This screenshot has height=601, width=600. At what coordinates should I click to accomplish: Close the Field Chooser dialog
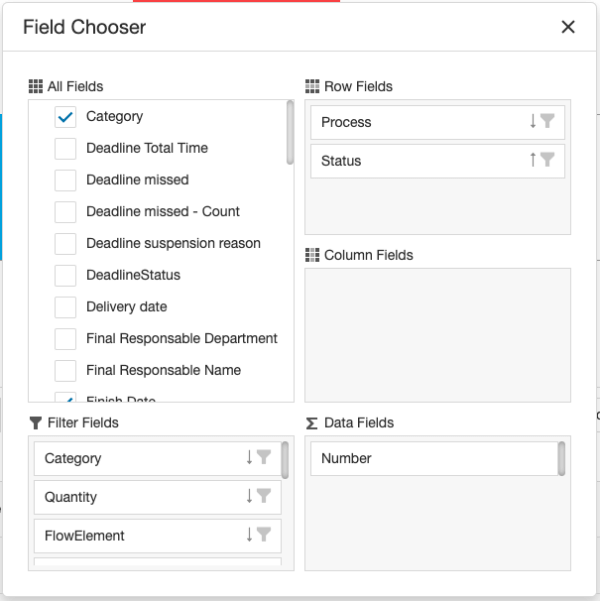(568, 27)
